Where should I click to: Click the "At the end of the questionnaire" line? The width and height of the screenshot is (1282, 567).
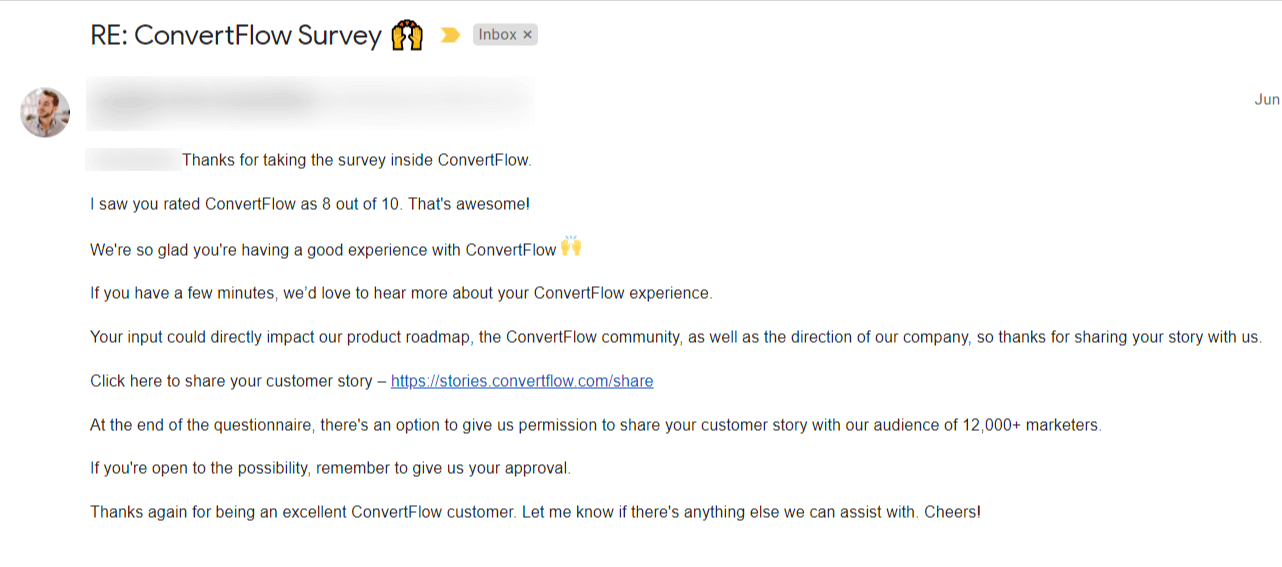[x=595, y=425]
